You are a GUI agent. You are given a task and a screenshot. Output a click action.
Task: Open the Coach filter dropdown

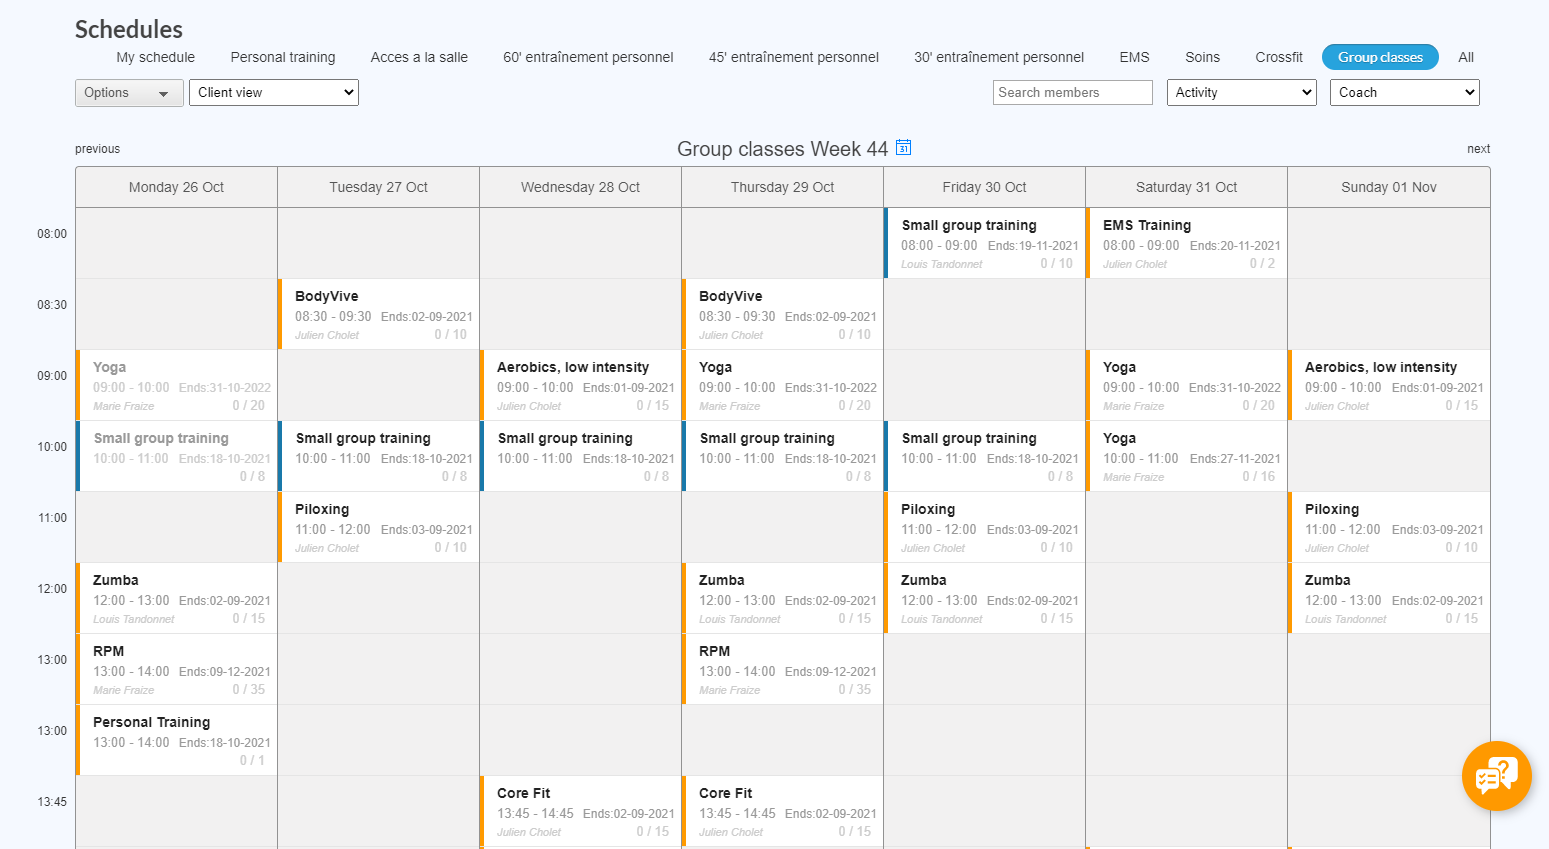tap(1404, 93)
